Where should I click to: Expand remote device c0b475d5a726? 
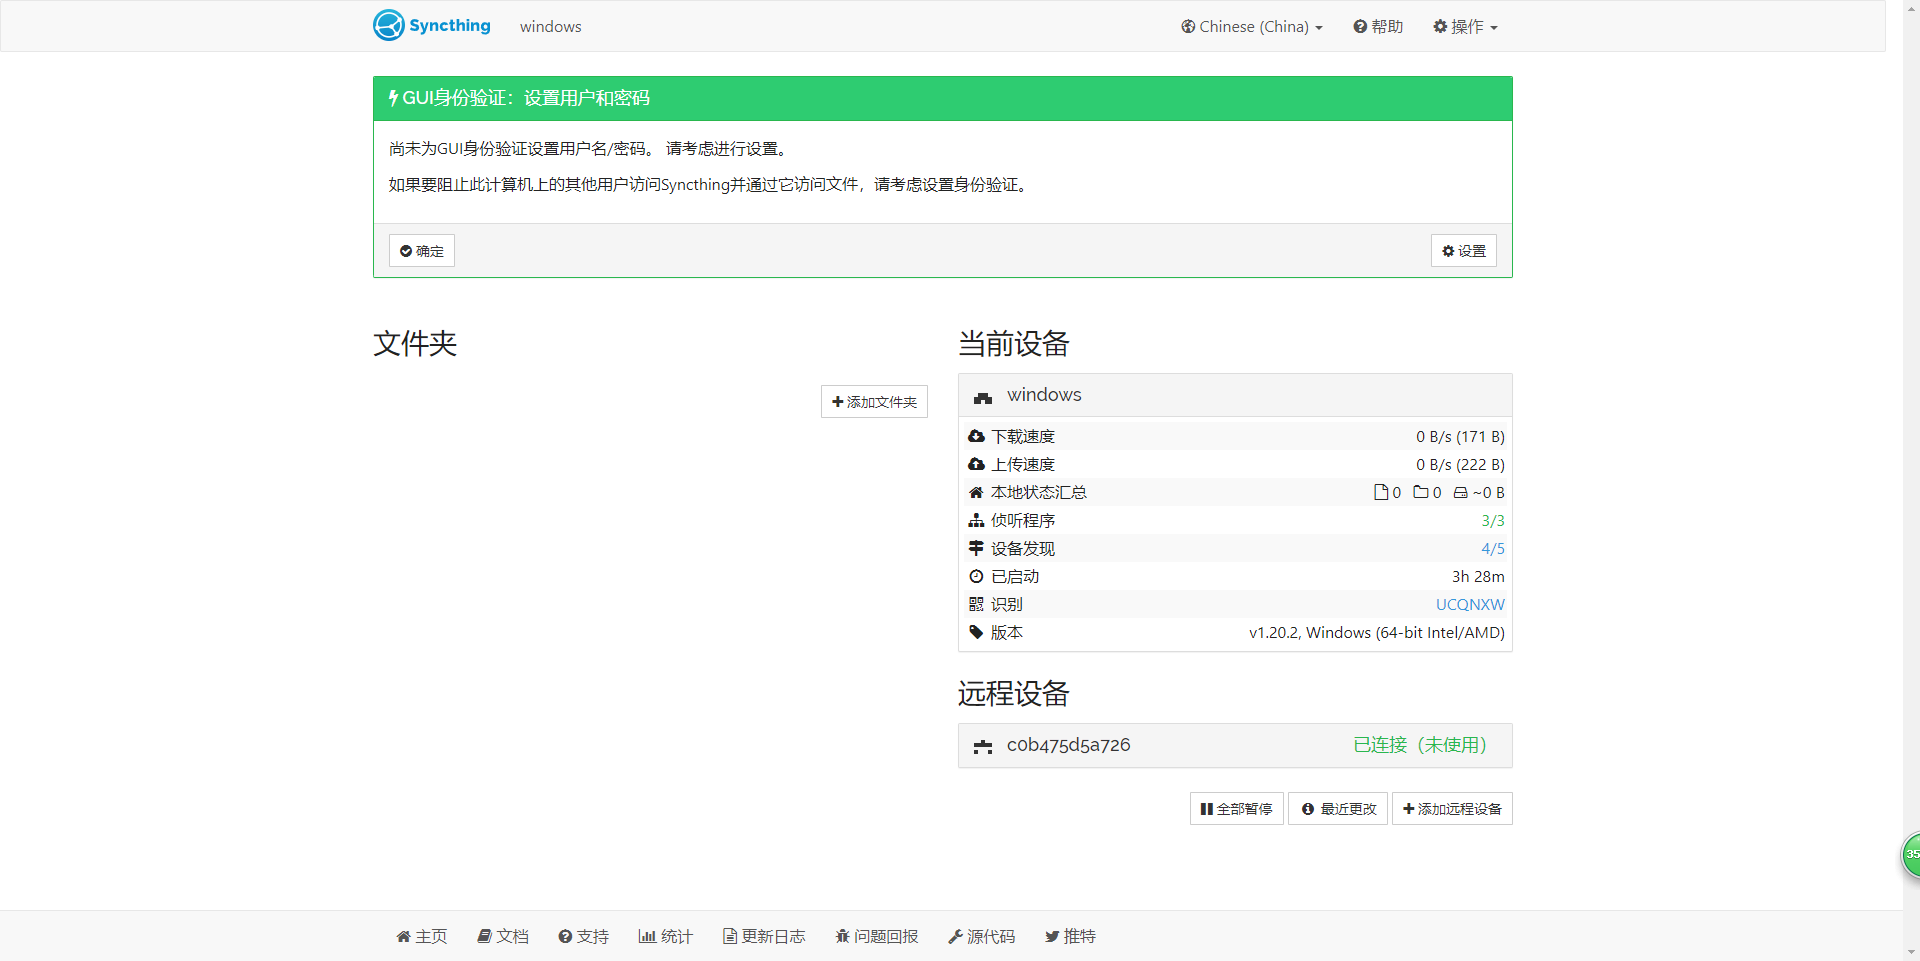click(1235, 745)
